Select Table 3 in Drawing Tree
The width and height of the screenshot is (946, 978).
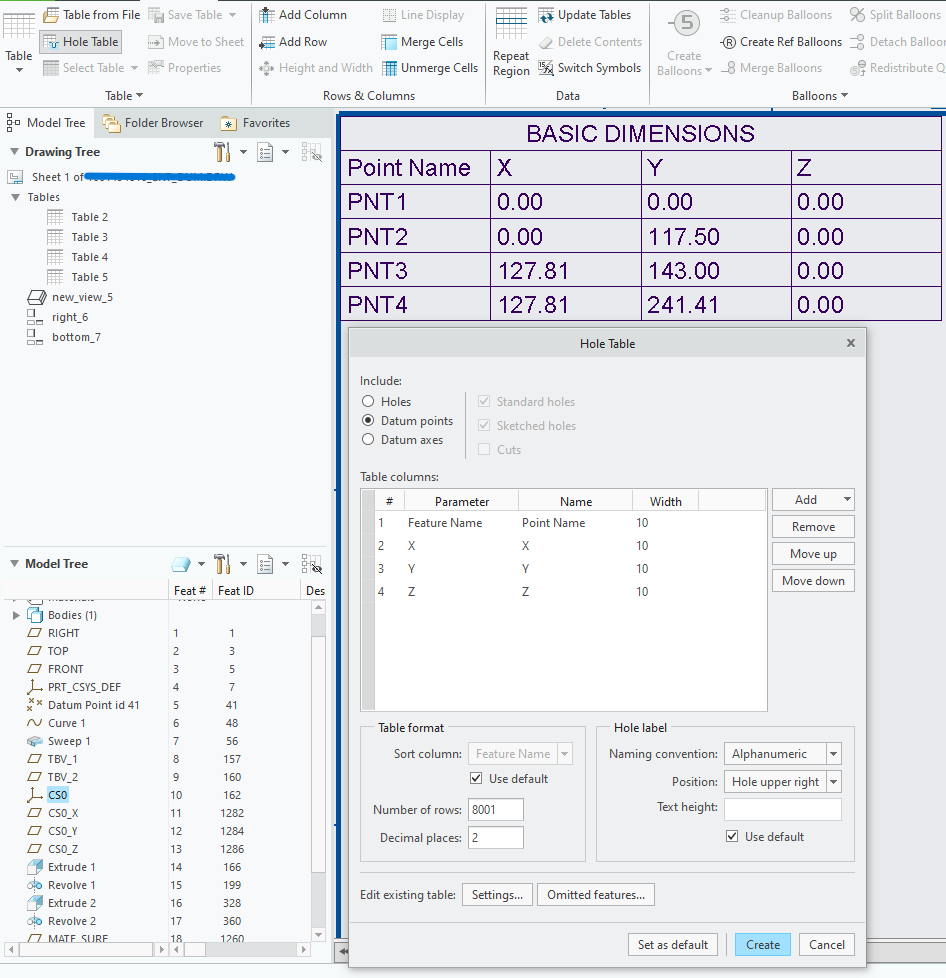coord(89,237)
